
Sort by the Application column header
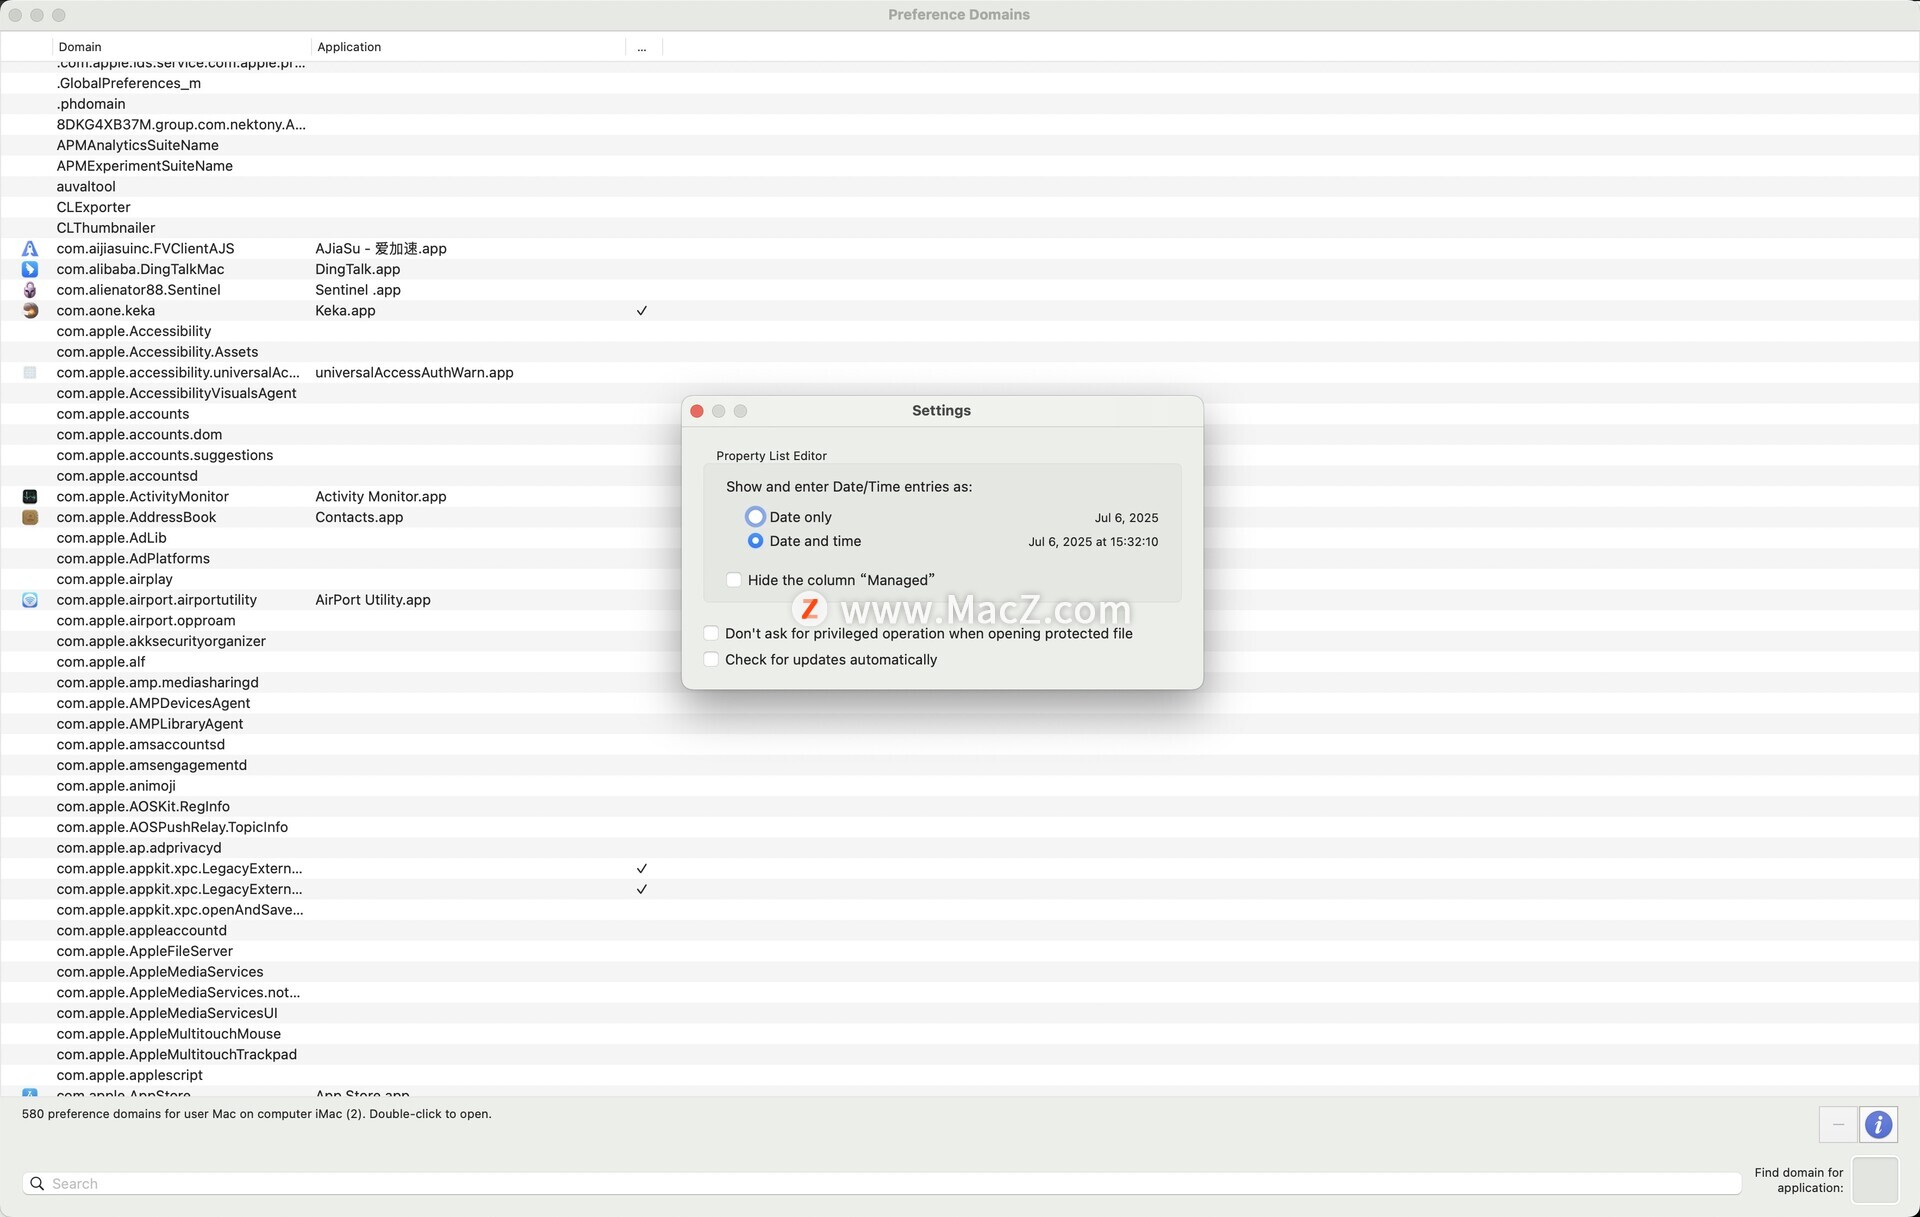click(x=468, y=47)
